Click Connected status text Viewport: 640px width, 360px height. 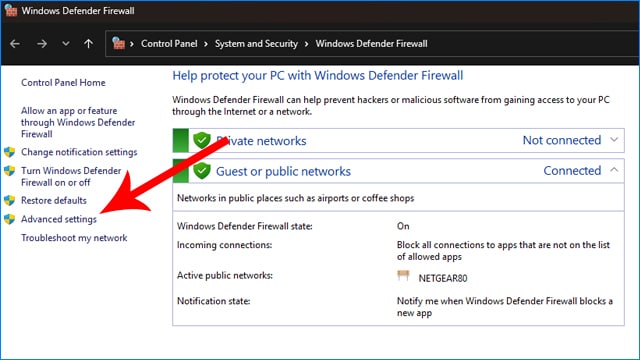pos(572,171)
